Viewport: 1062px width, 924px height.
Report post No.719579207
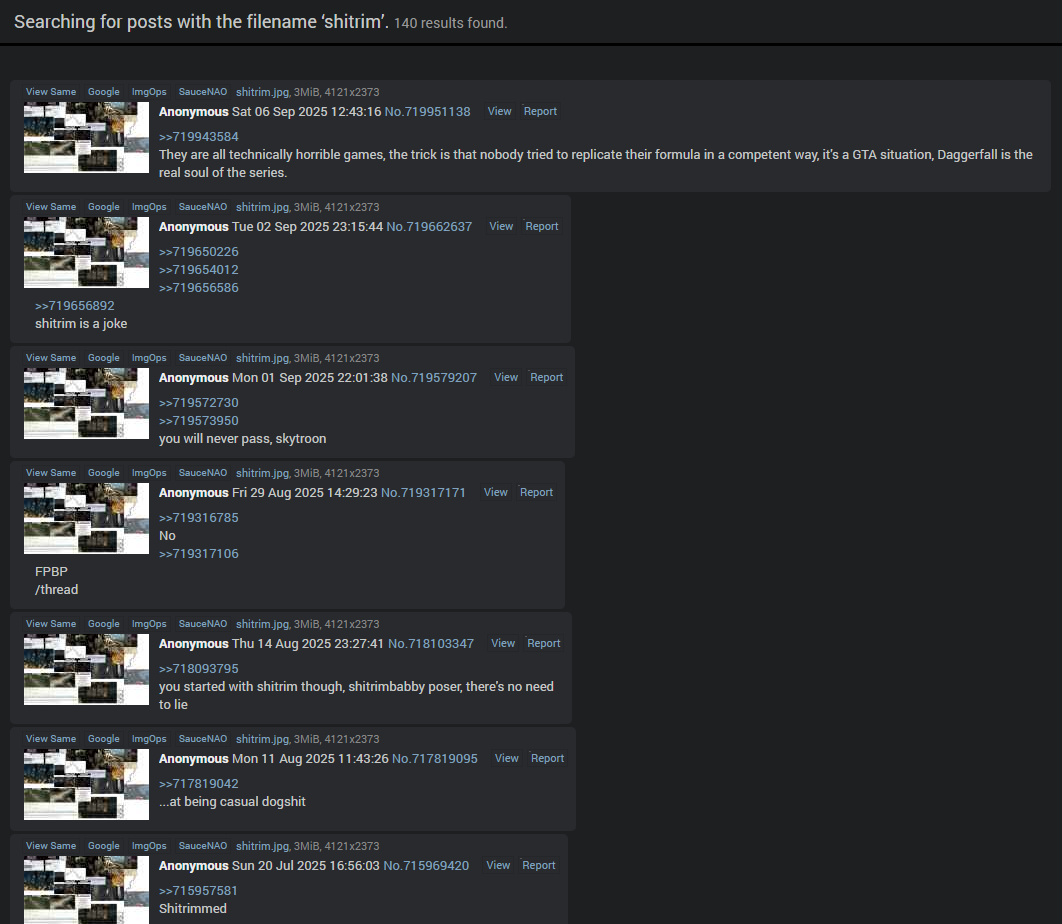pyautogui.click(x=547, y=378)
